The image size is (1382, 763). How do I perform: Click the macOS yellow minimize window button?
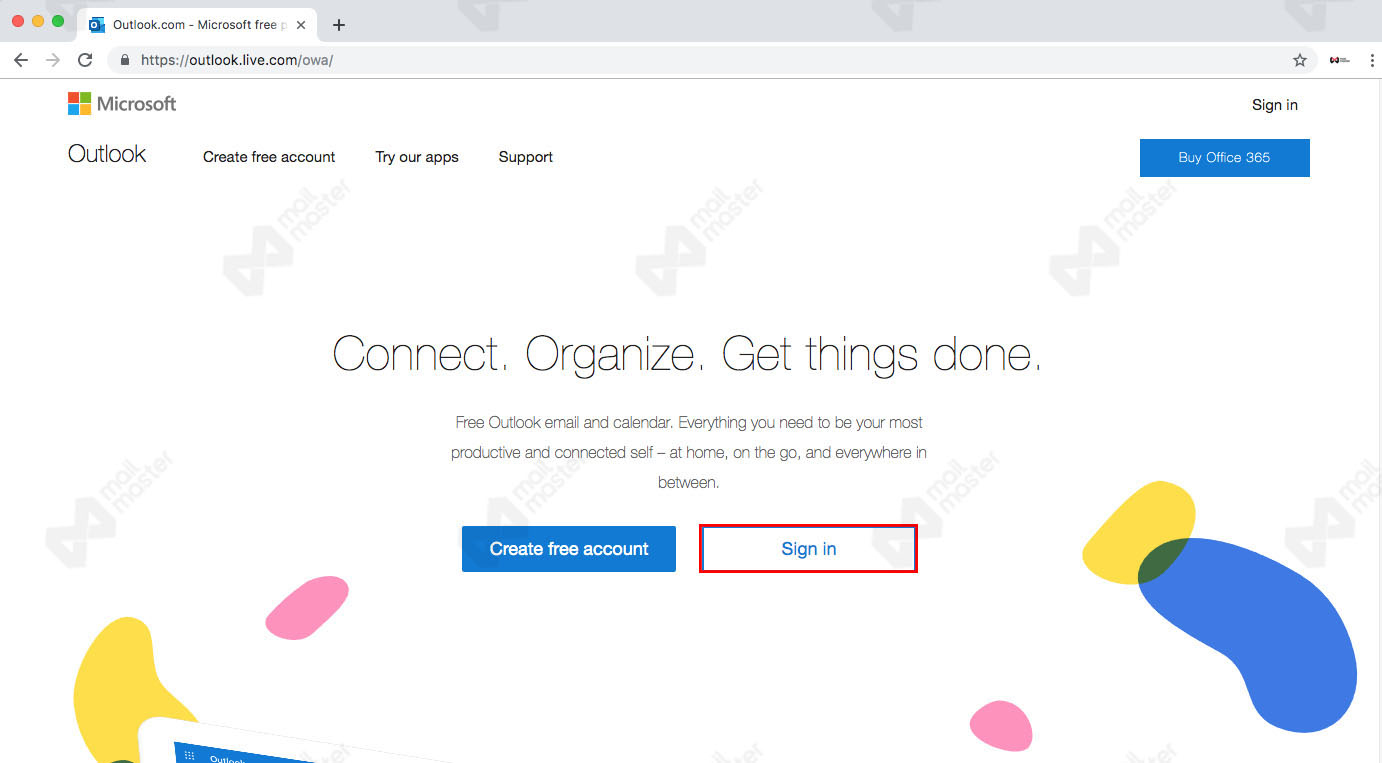pos(38,21)
